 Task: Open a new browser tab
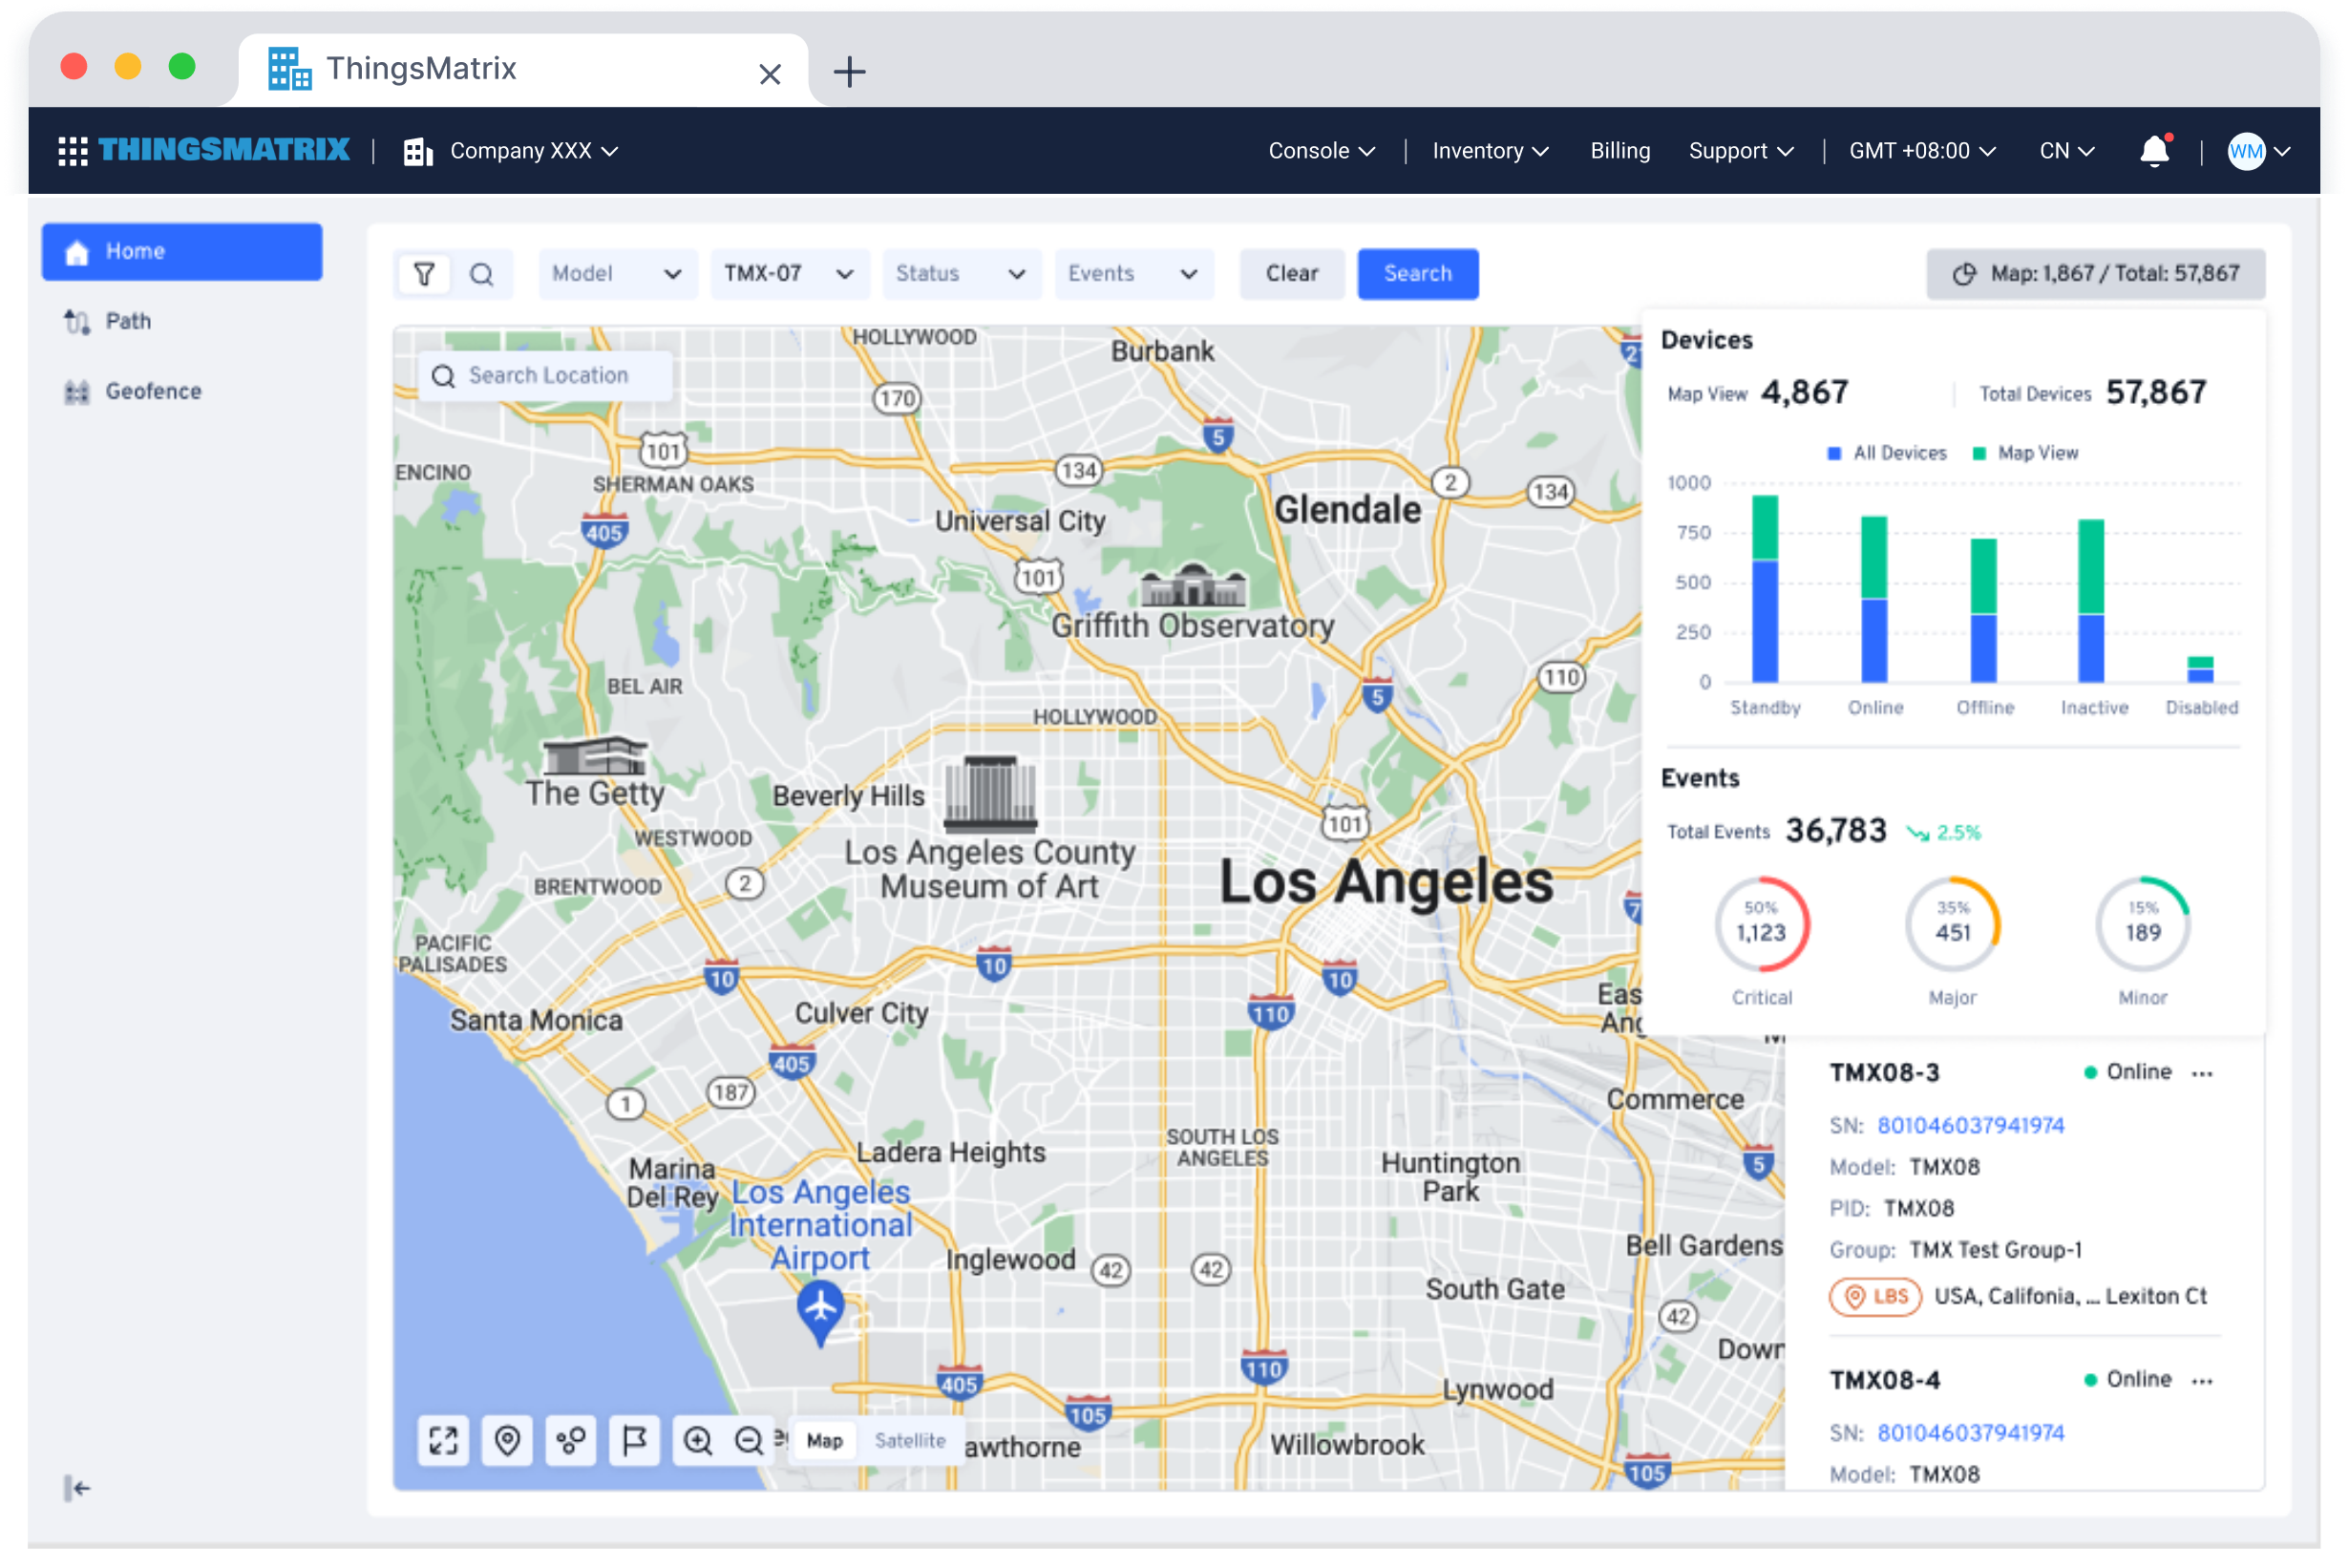tap(849, 71)
